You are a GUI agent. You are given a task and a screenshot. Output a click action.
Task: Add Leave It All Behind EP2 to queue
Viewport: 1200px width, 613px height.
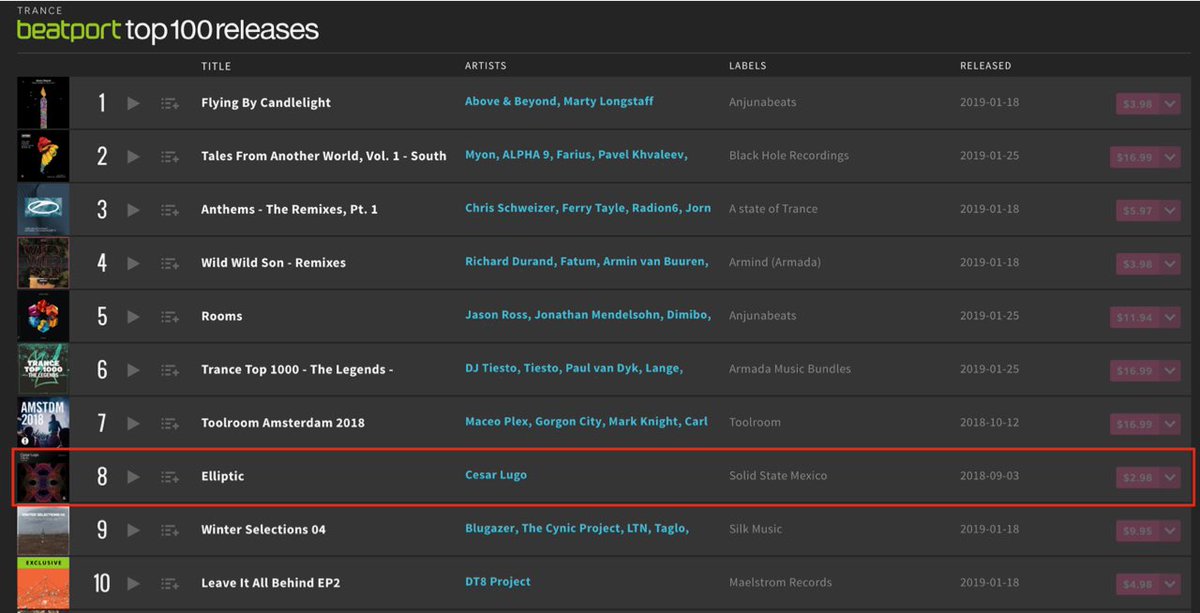170,583
